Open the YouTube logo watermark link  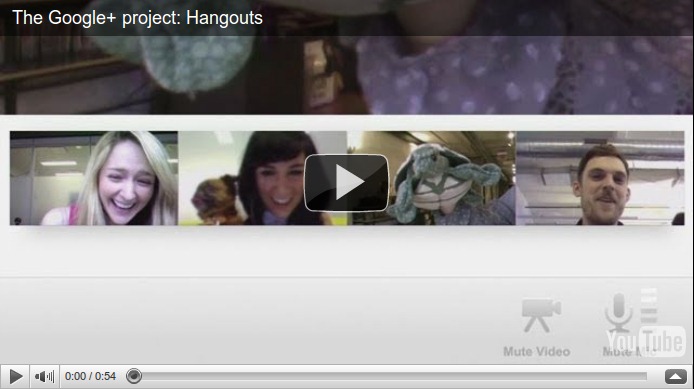point(646,341)
